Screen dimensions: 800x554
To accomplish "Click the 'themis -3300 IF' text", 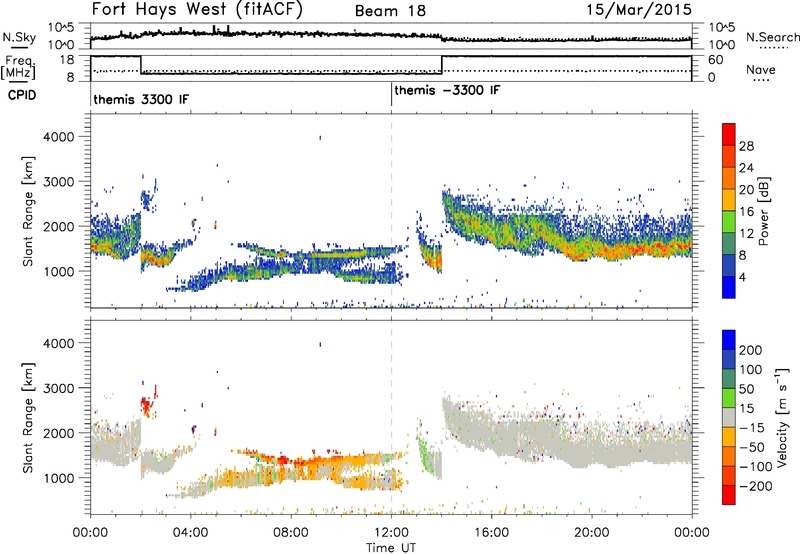I will tap(447, 90).
